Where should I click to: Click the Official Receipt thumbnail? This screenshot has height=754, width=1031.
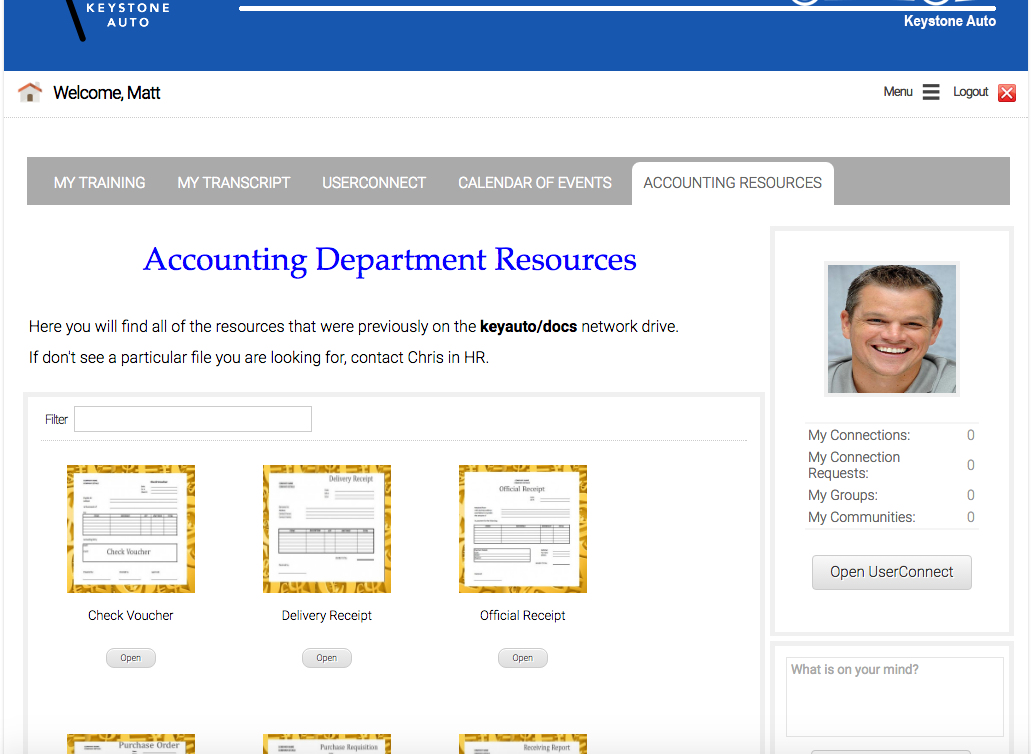click(x=523, y=529)
